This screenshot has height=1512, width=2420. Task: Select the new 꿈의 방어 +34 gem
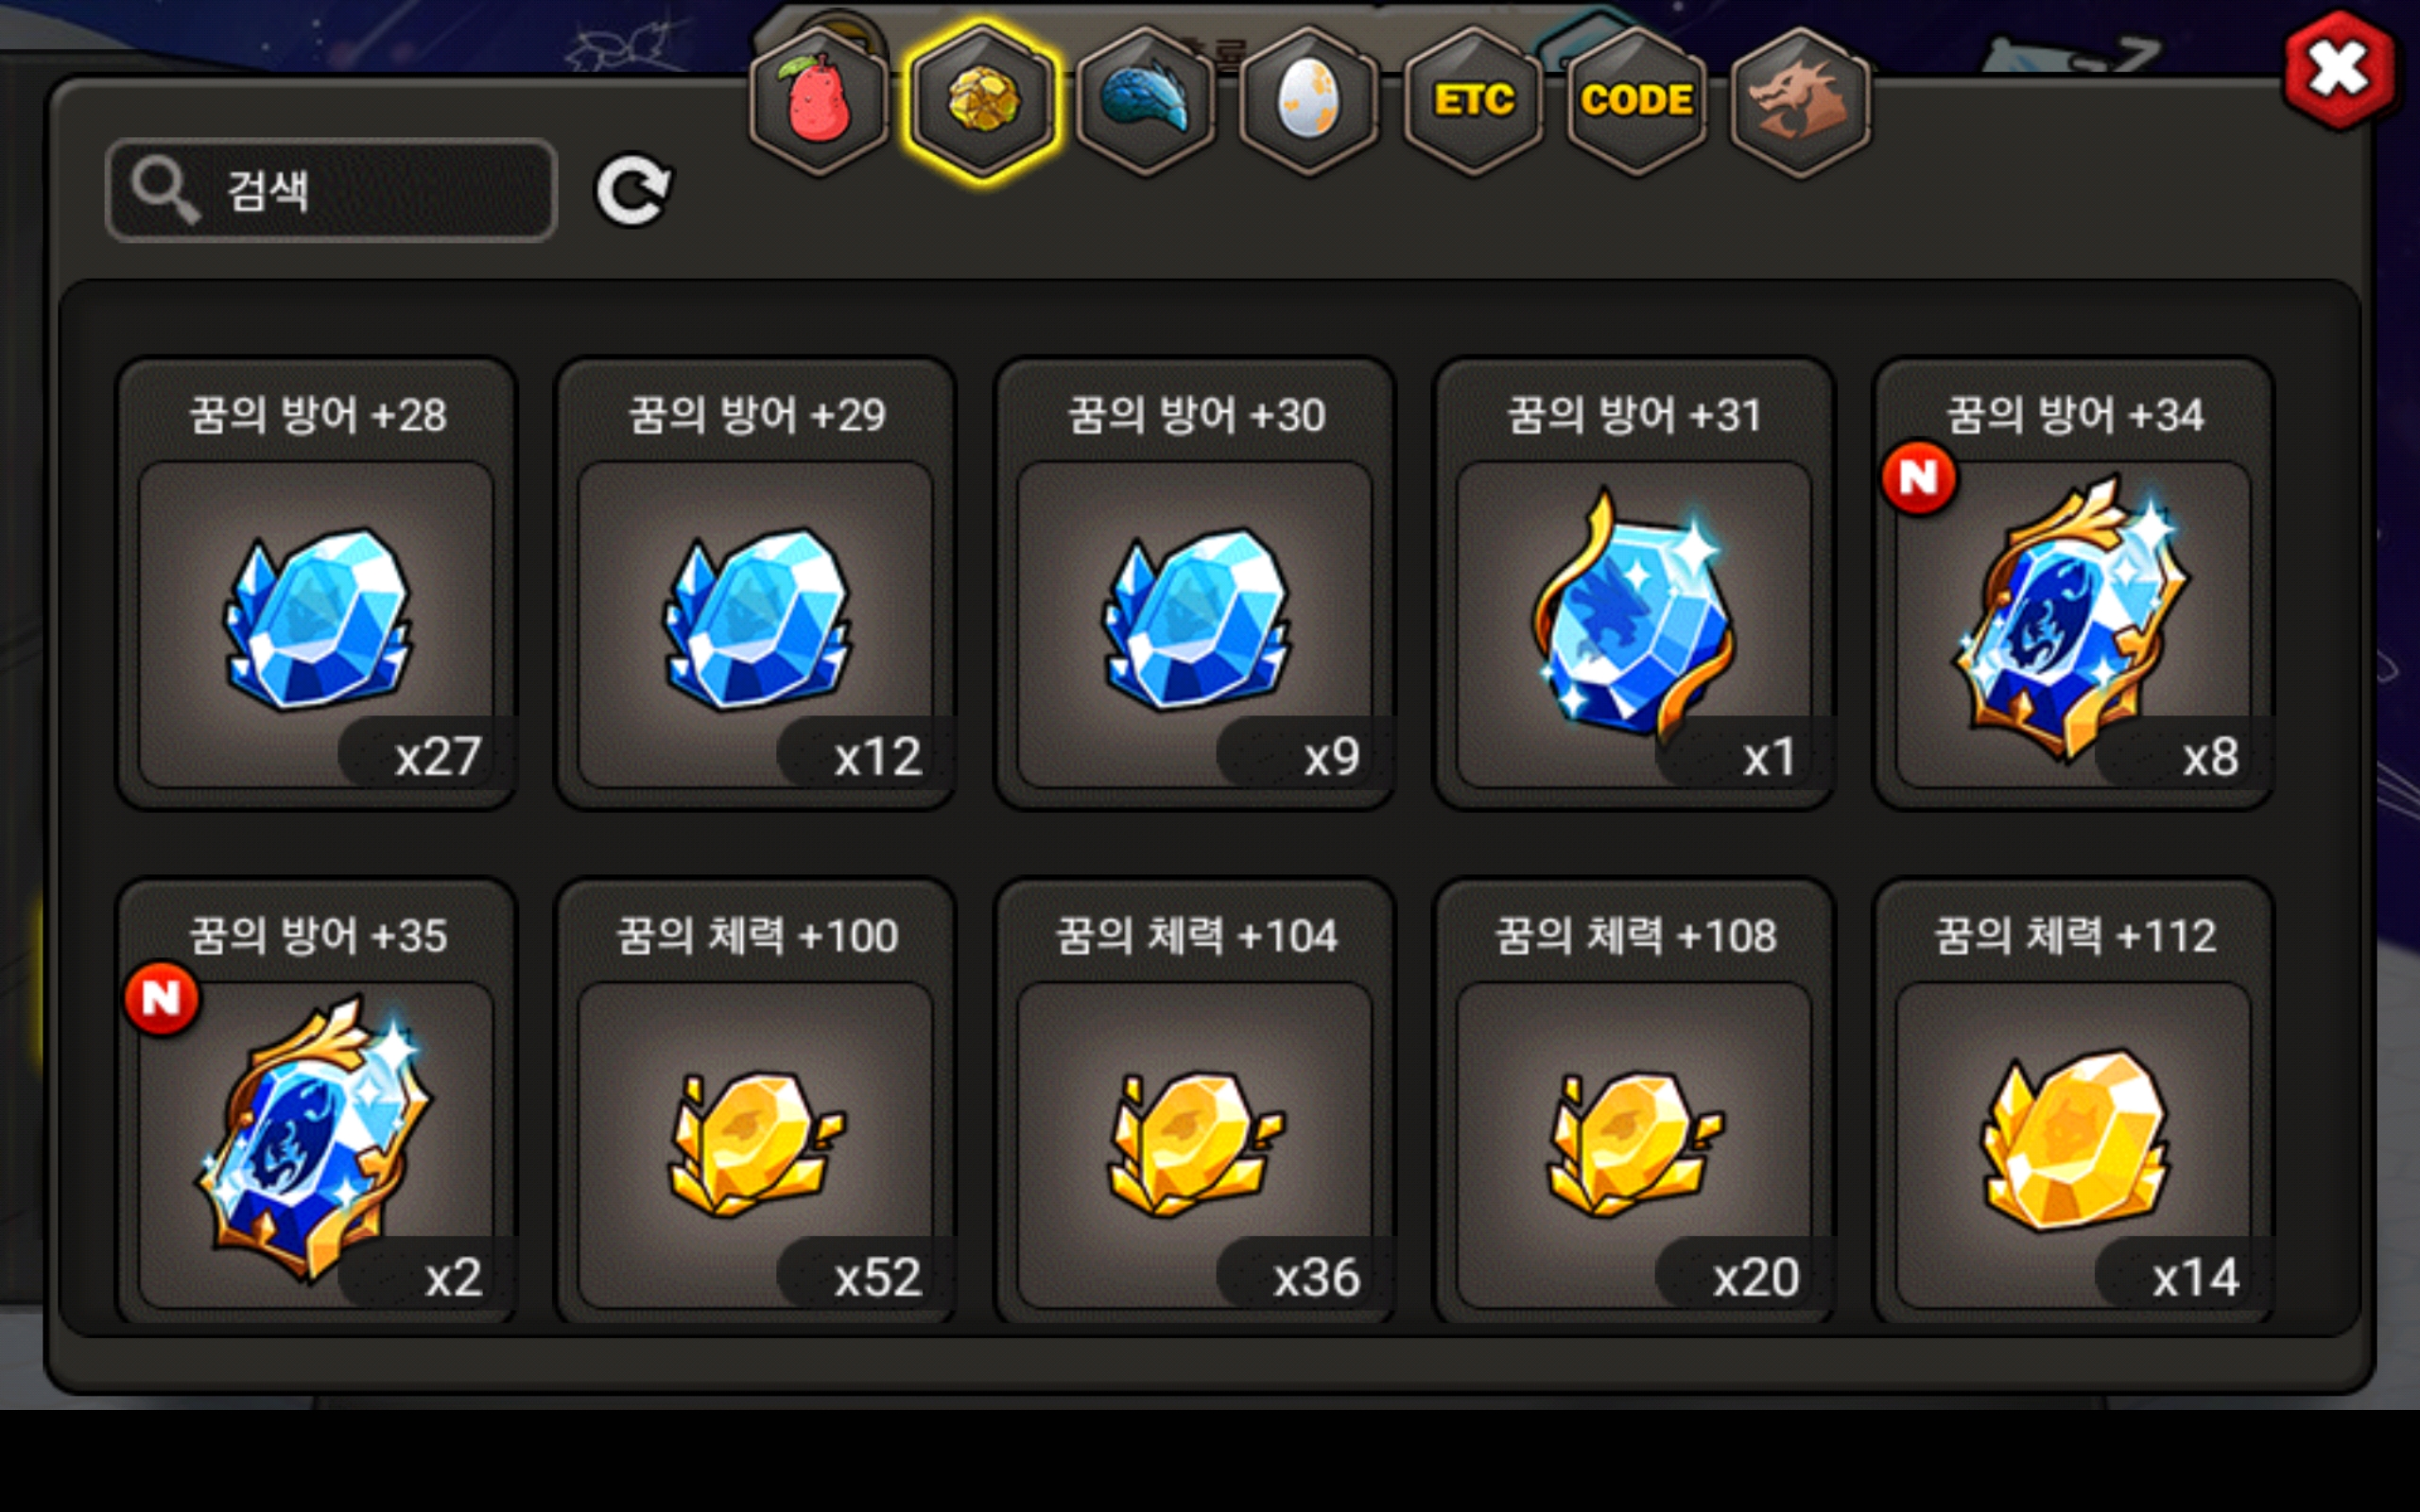pos(2074,584)
